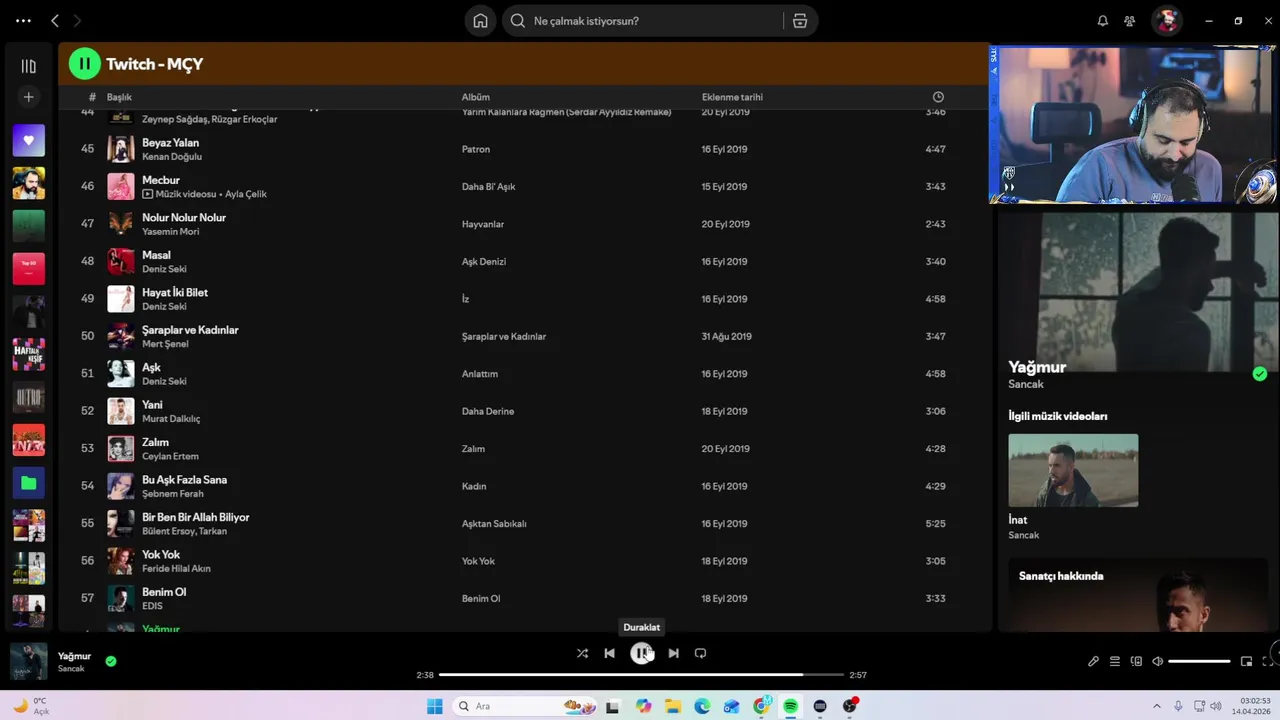The width and height of the screenshot is (1280, 720).
Task: Open the Aşktan Sabıkalı album
Action: [494, 523]
